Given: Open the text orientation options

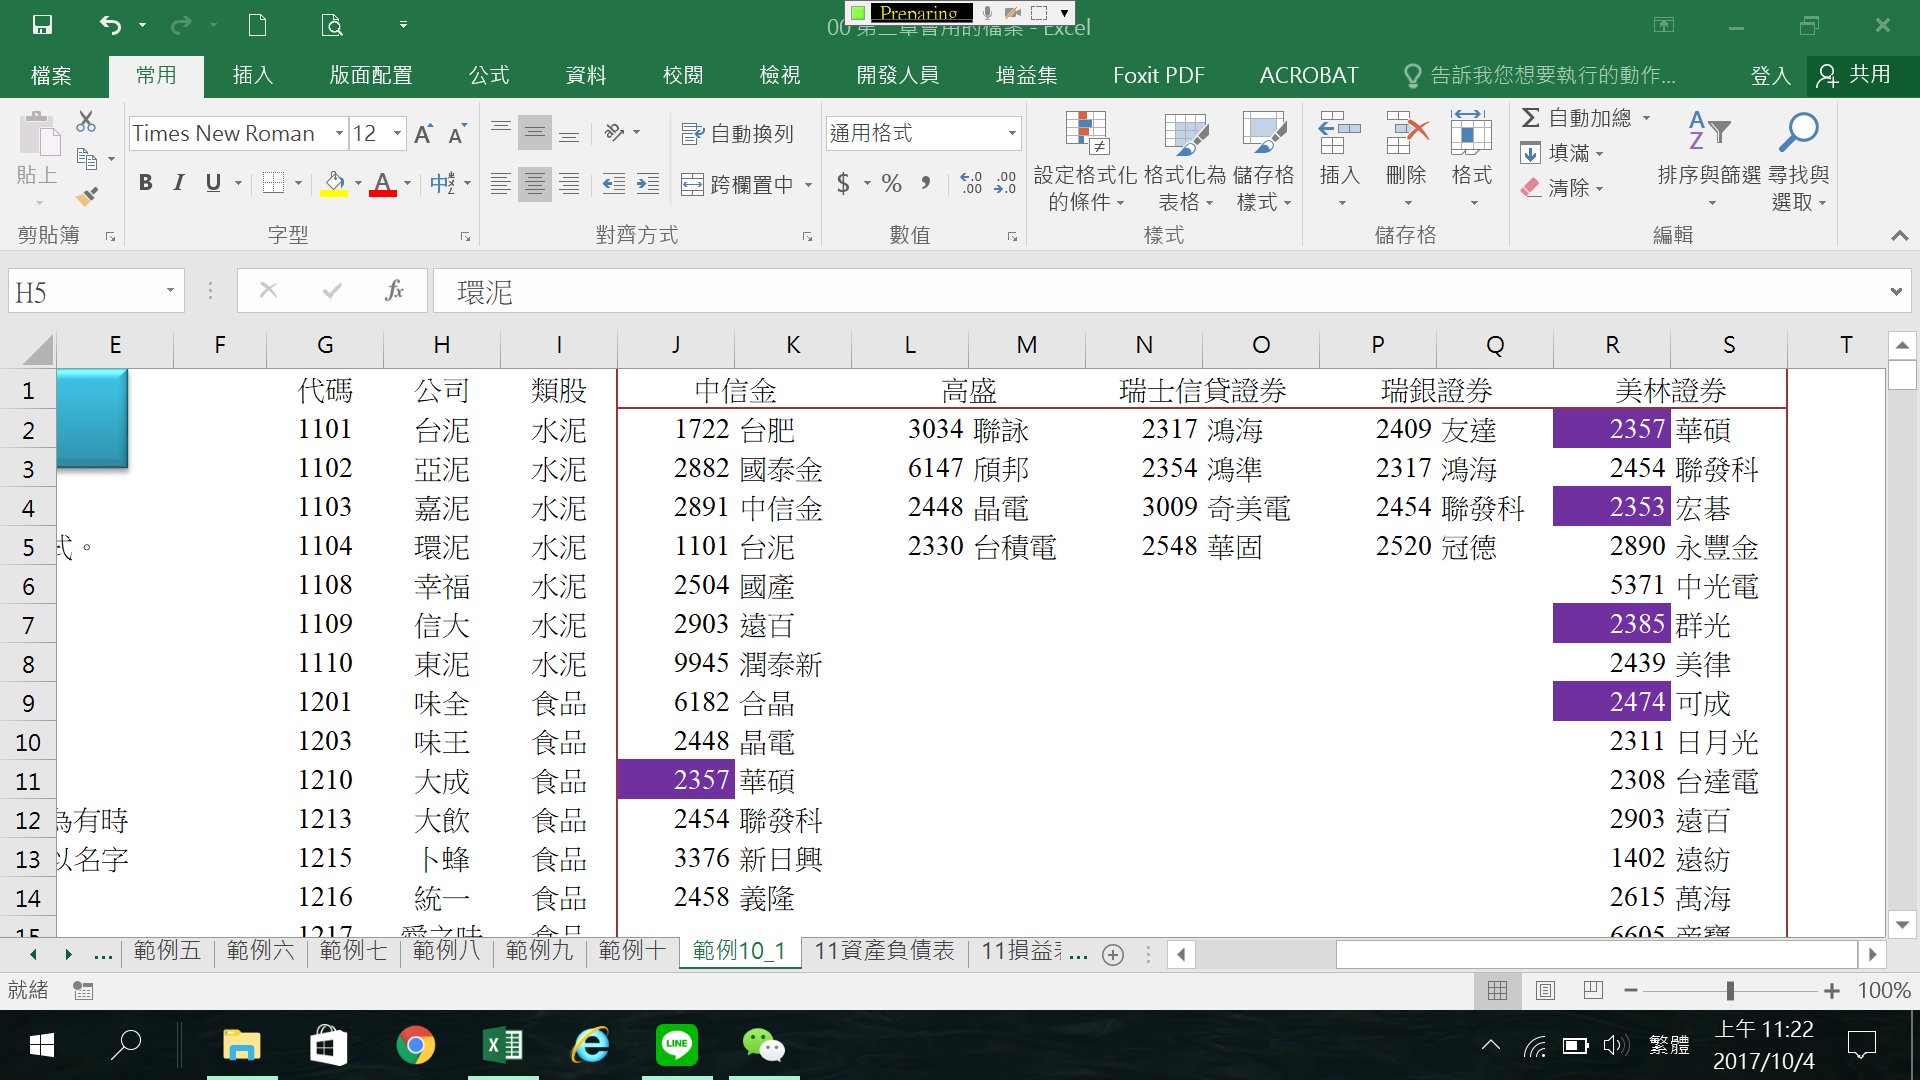Looking at the screenshot, I should click(x=621, y=133).
